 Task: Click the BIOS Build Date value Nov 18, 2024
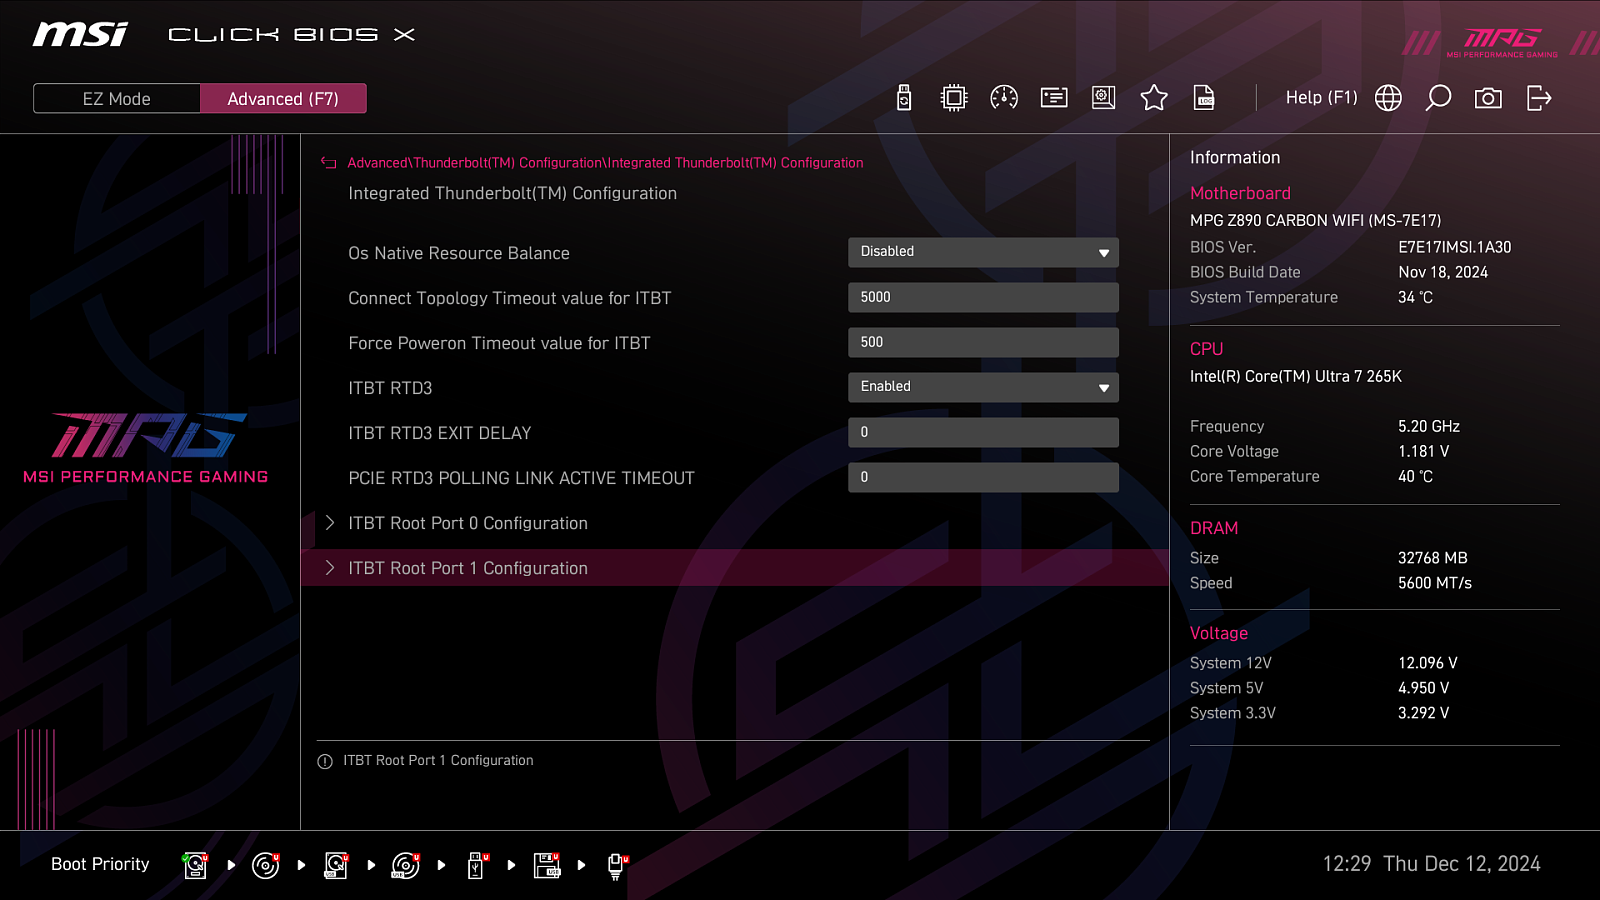pos(1443,272)
